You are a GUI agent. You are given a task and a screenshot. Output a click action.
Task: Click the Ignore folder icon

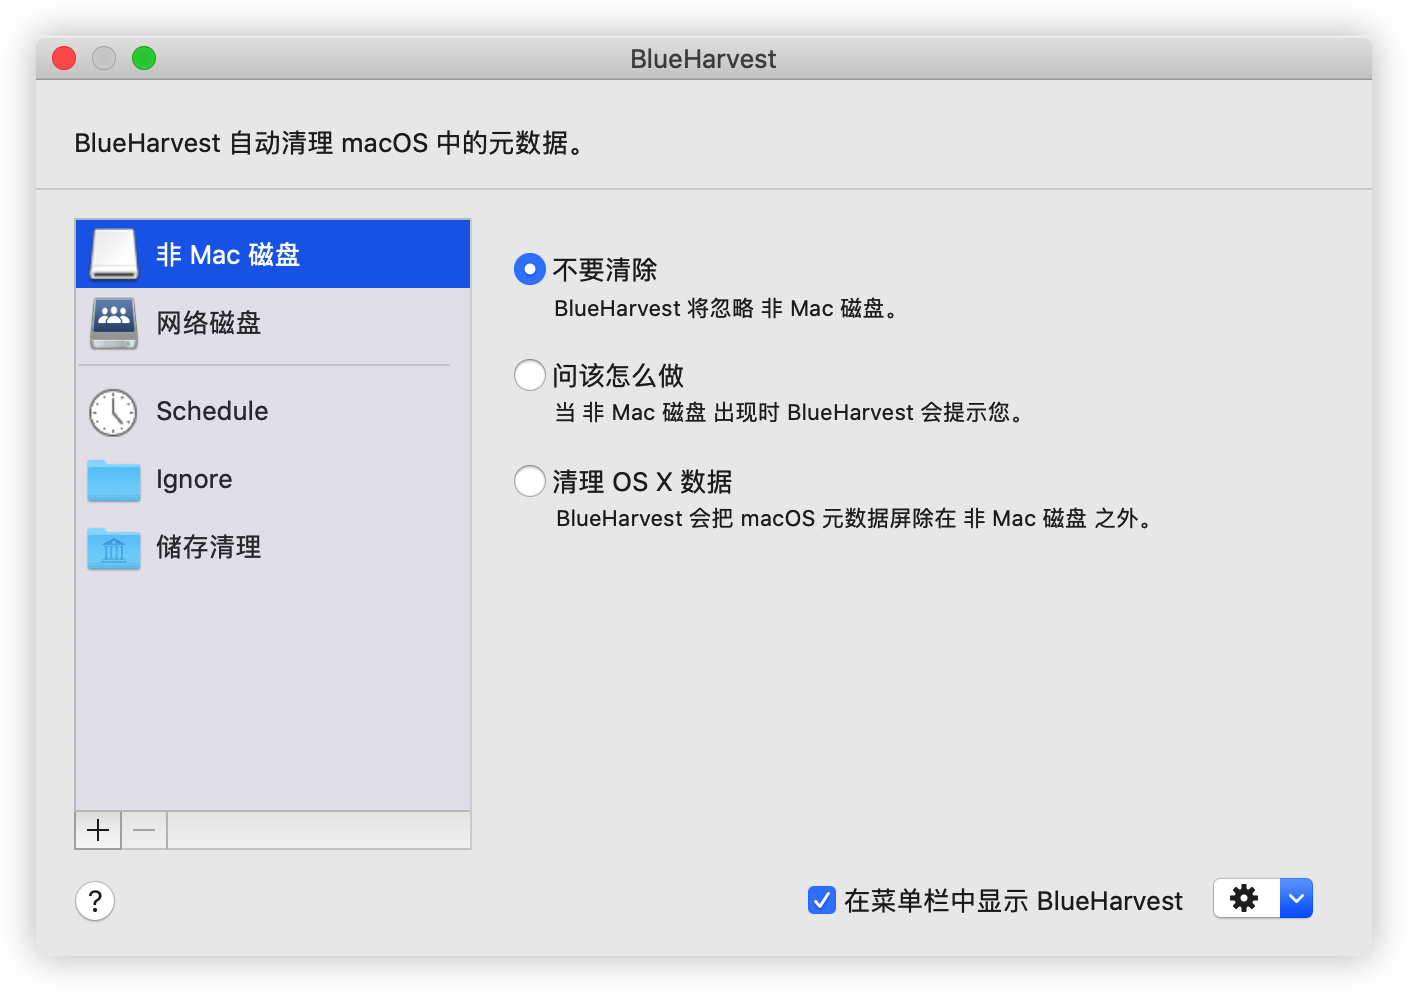(x=114, y=480)
